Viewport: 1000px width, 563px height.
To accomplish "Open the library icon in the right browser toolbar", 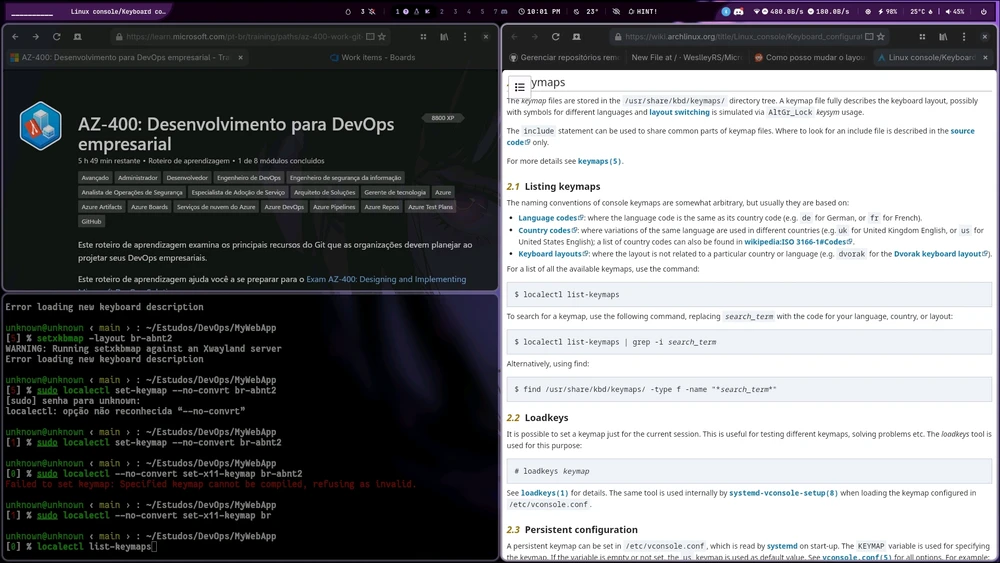I will (942, 37).
